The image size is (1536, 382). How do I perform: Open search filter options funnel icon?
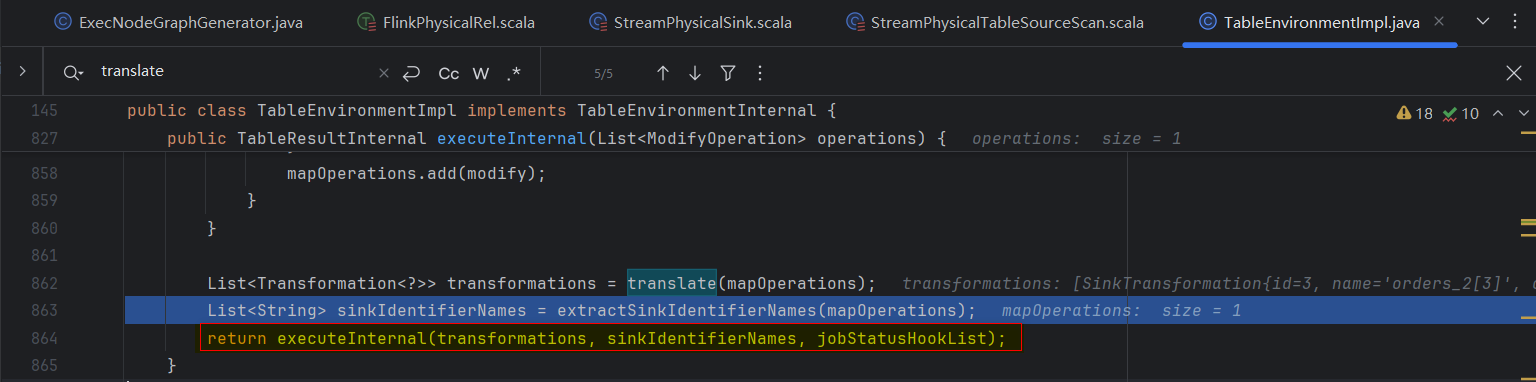728,73
